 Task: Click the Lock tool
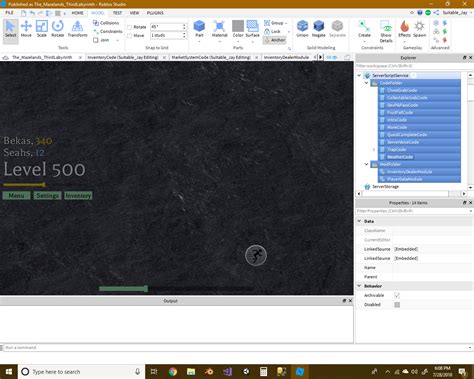(272, 31)
